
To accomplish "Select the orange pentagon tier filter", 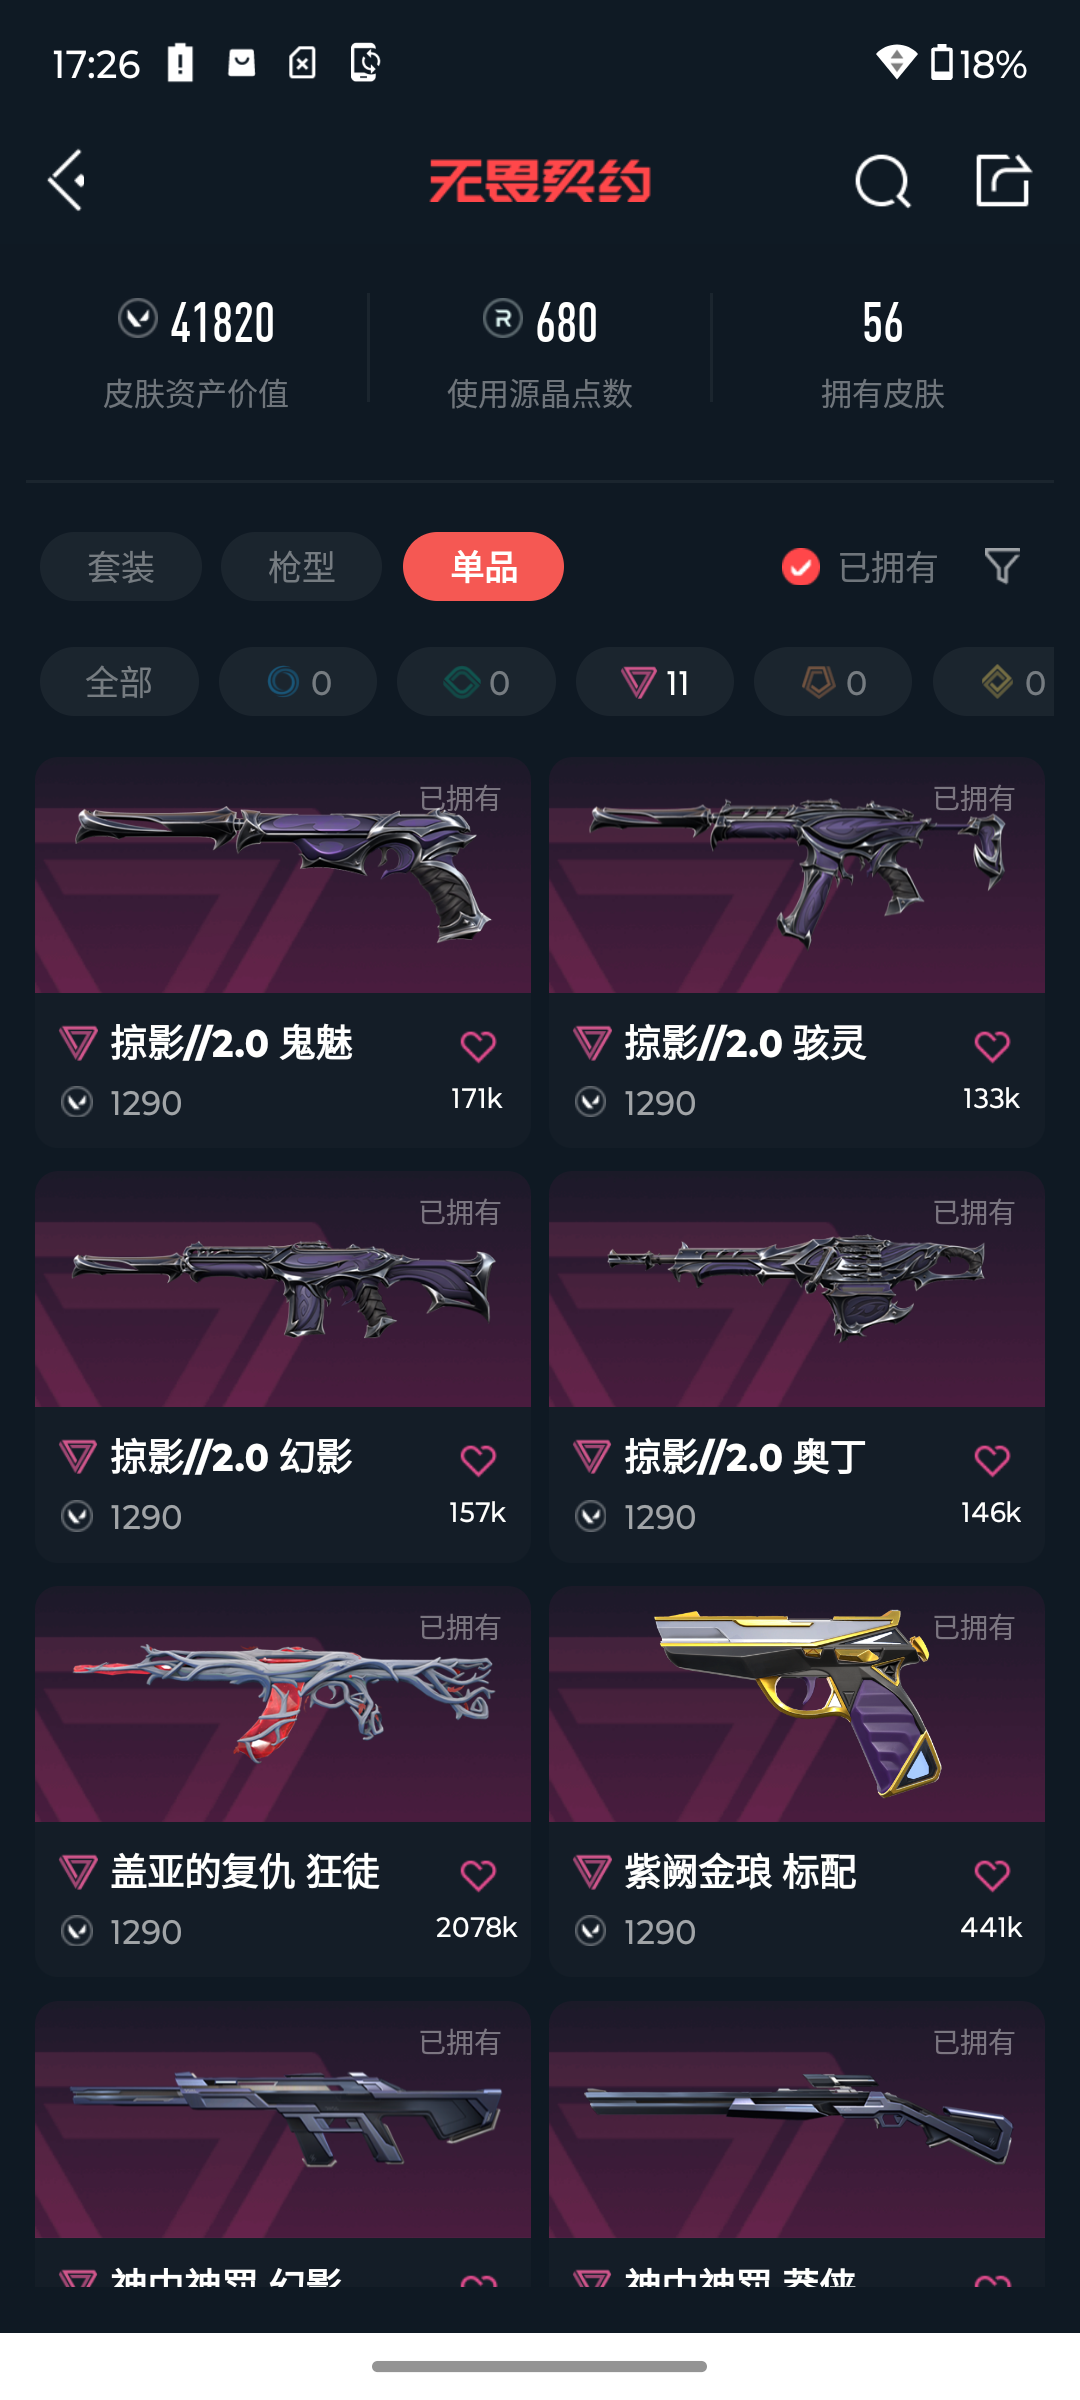I will [x=833, y=682].
